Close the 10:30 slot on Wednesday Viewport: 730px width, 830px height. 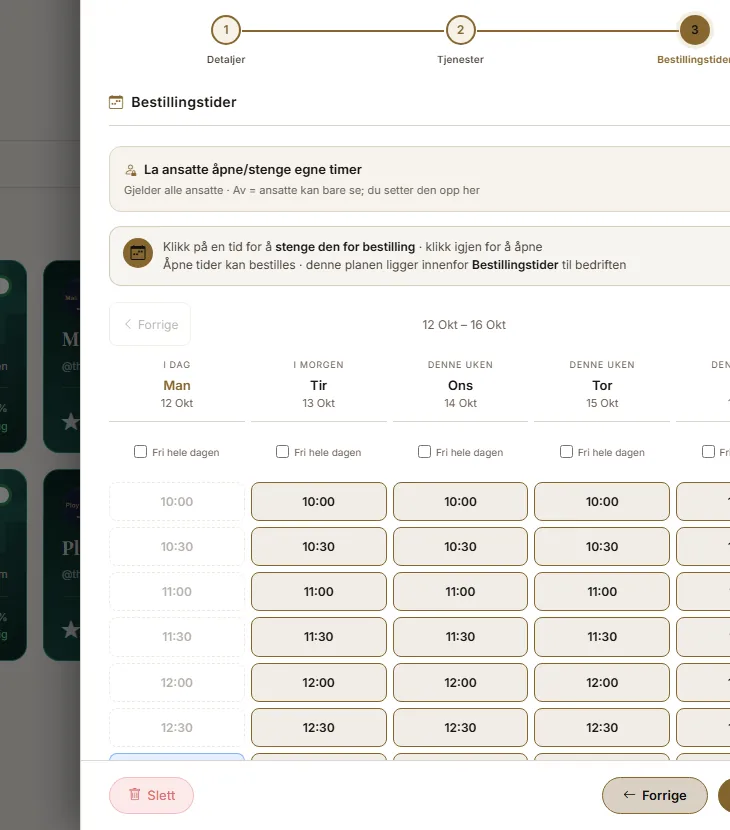tap(460, 546)
